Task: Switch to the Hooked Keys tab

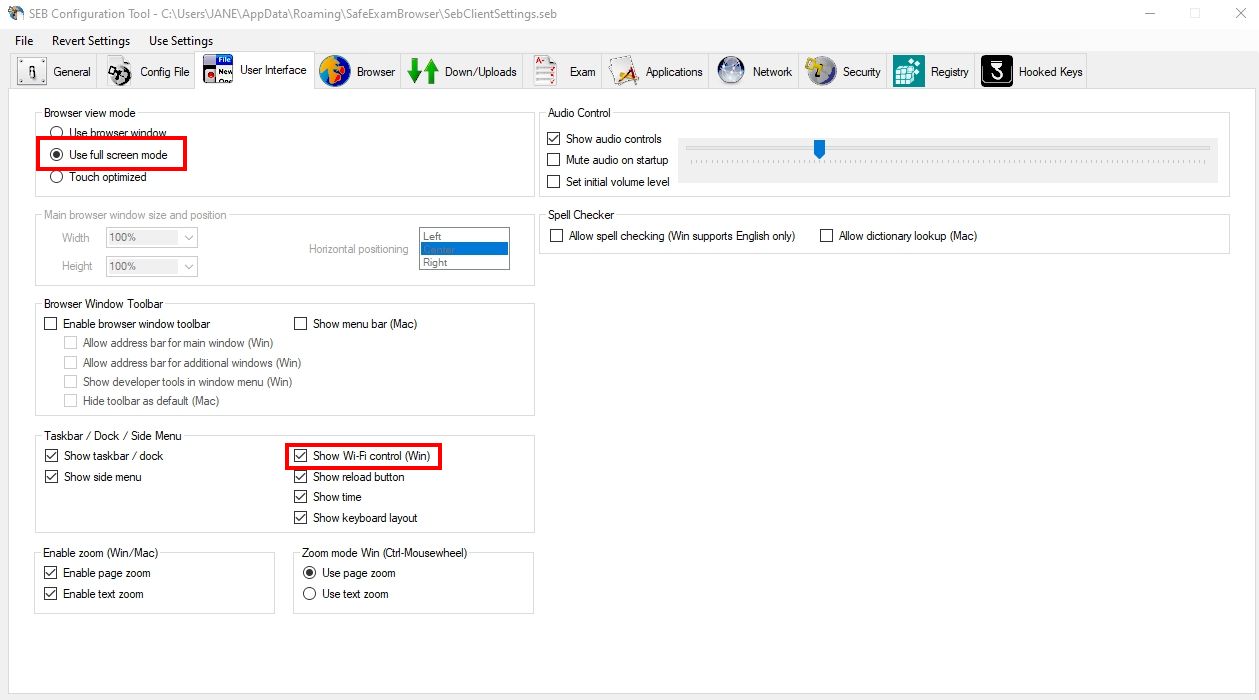Action: pyautogui.click(x=1032, y=72)
